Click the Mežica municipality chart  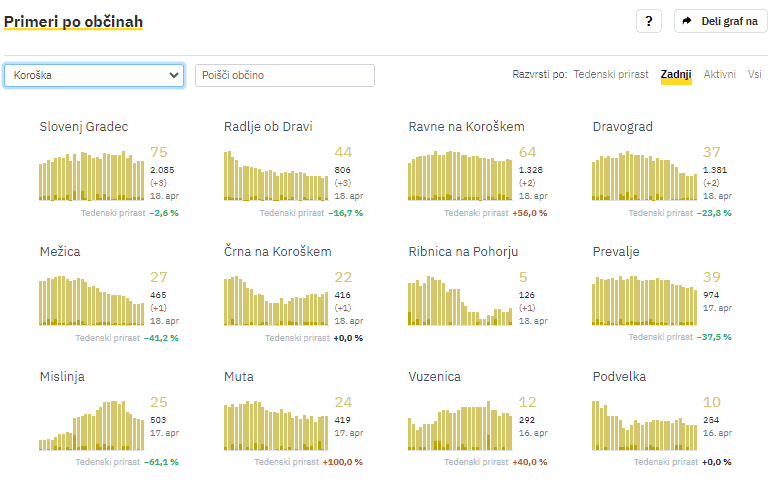91,301
